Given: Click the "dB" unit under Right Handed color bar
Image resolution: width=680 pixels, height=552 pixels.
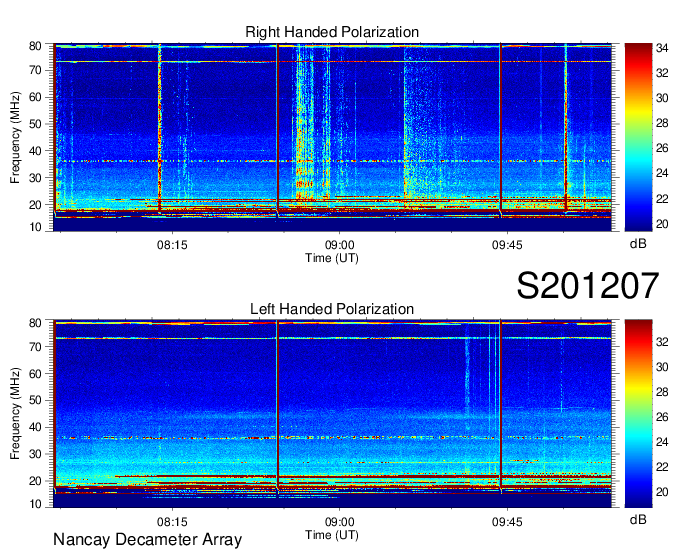Looking at the screenshot, I should [x=638, y=244].
